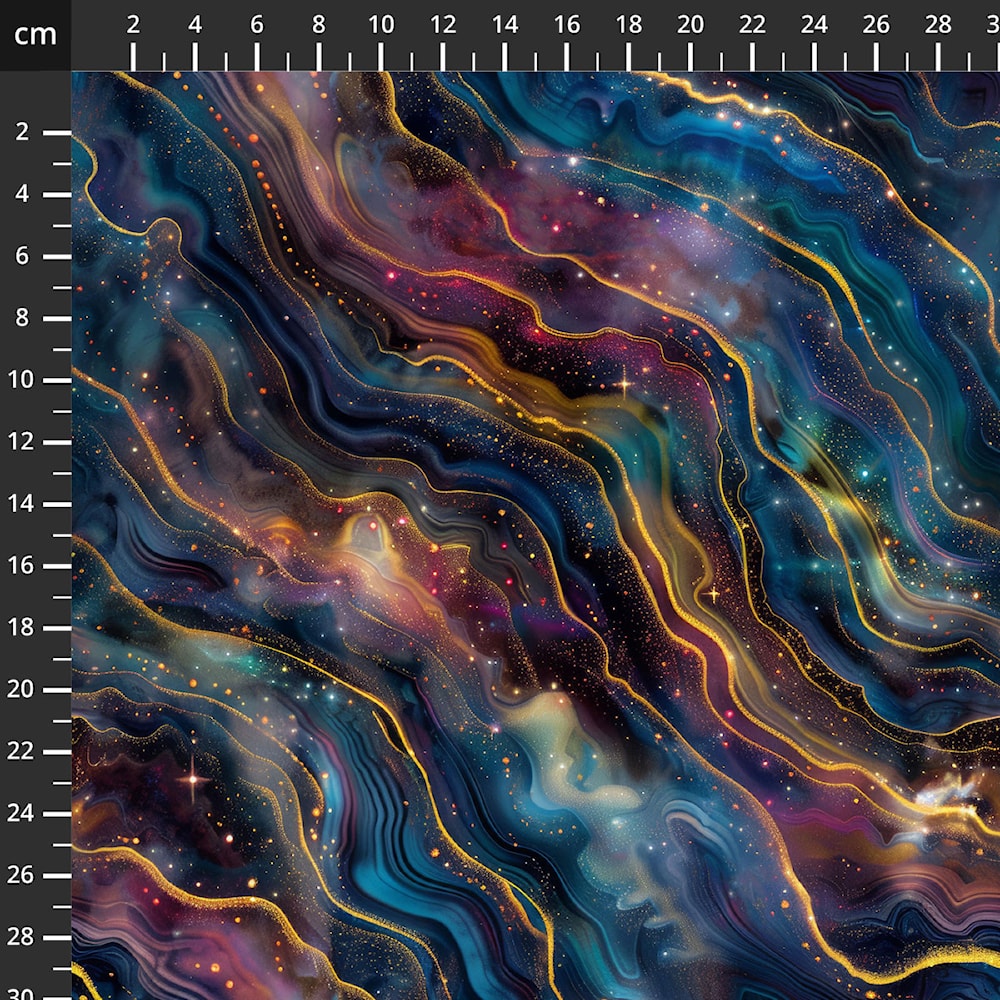Click the cm unit label in ruler corner
Screen dimensions: 1000x1000
click(x=35, y=35)
